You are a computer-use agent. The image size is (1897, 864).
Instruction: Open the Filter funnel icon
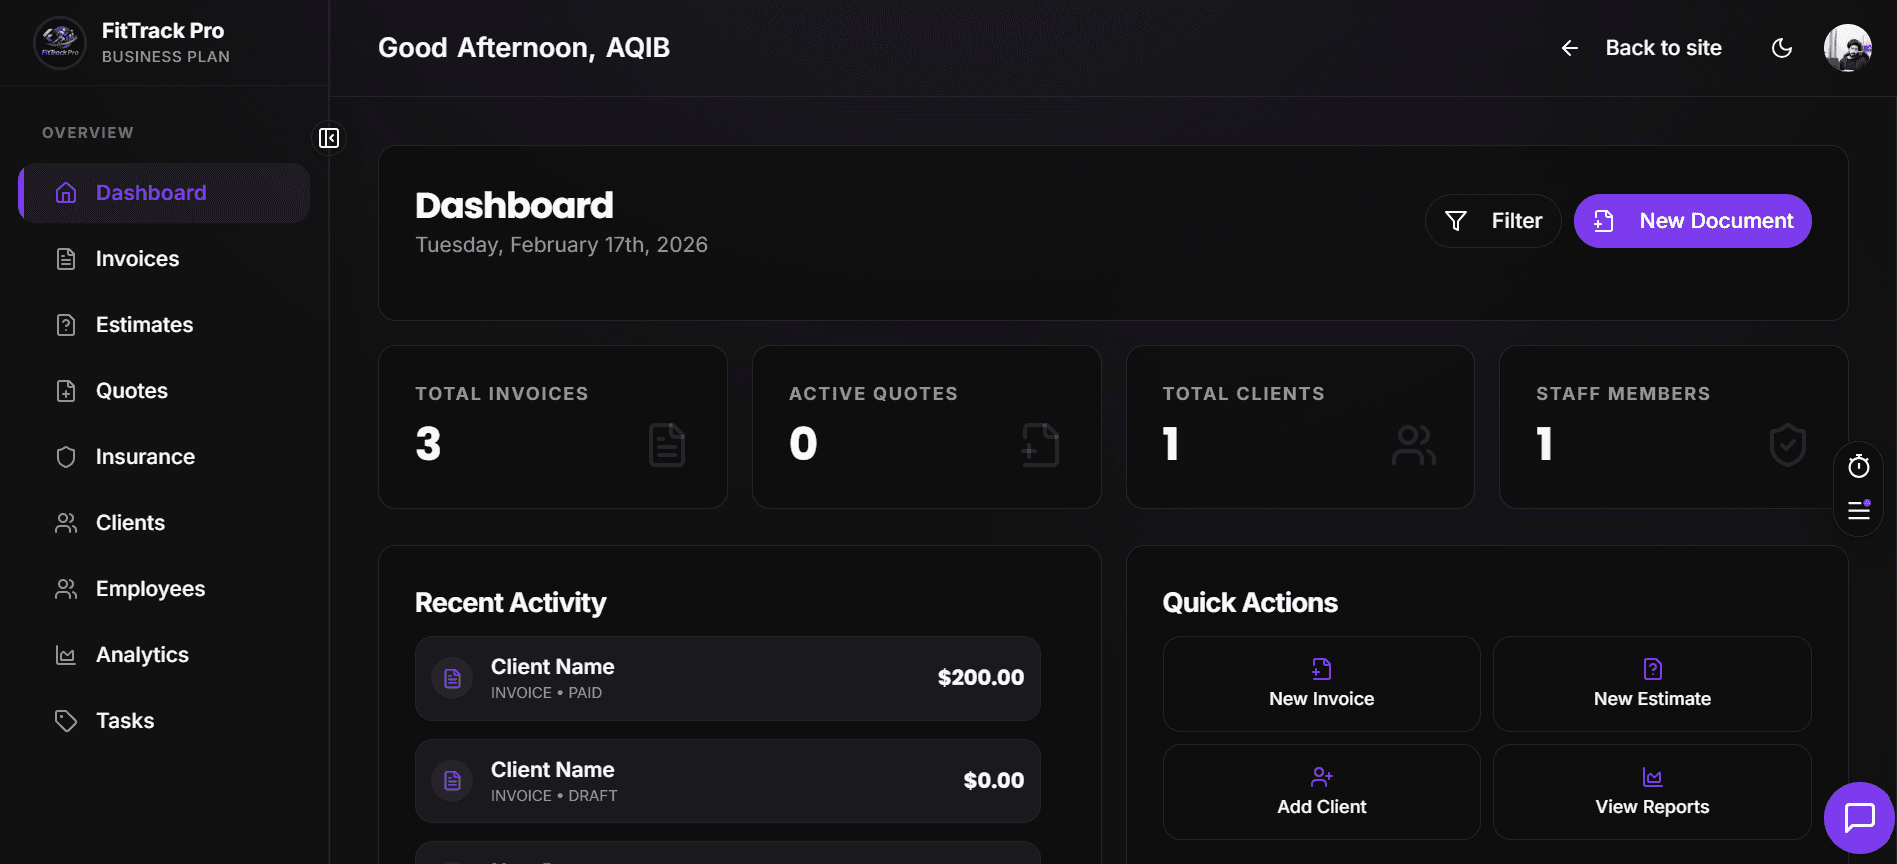pyautogui.click(x=1456, y=220)
